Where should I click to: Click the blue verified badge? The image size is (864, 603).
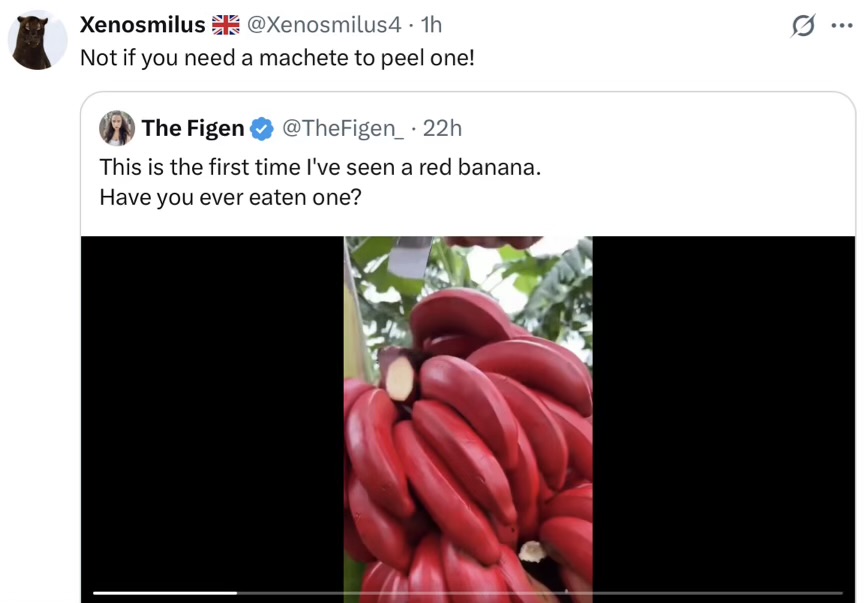[x=262, y=129]
